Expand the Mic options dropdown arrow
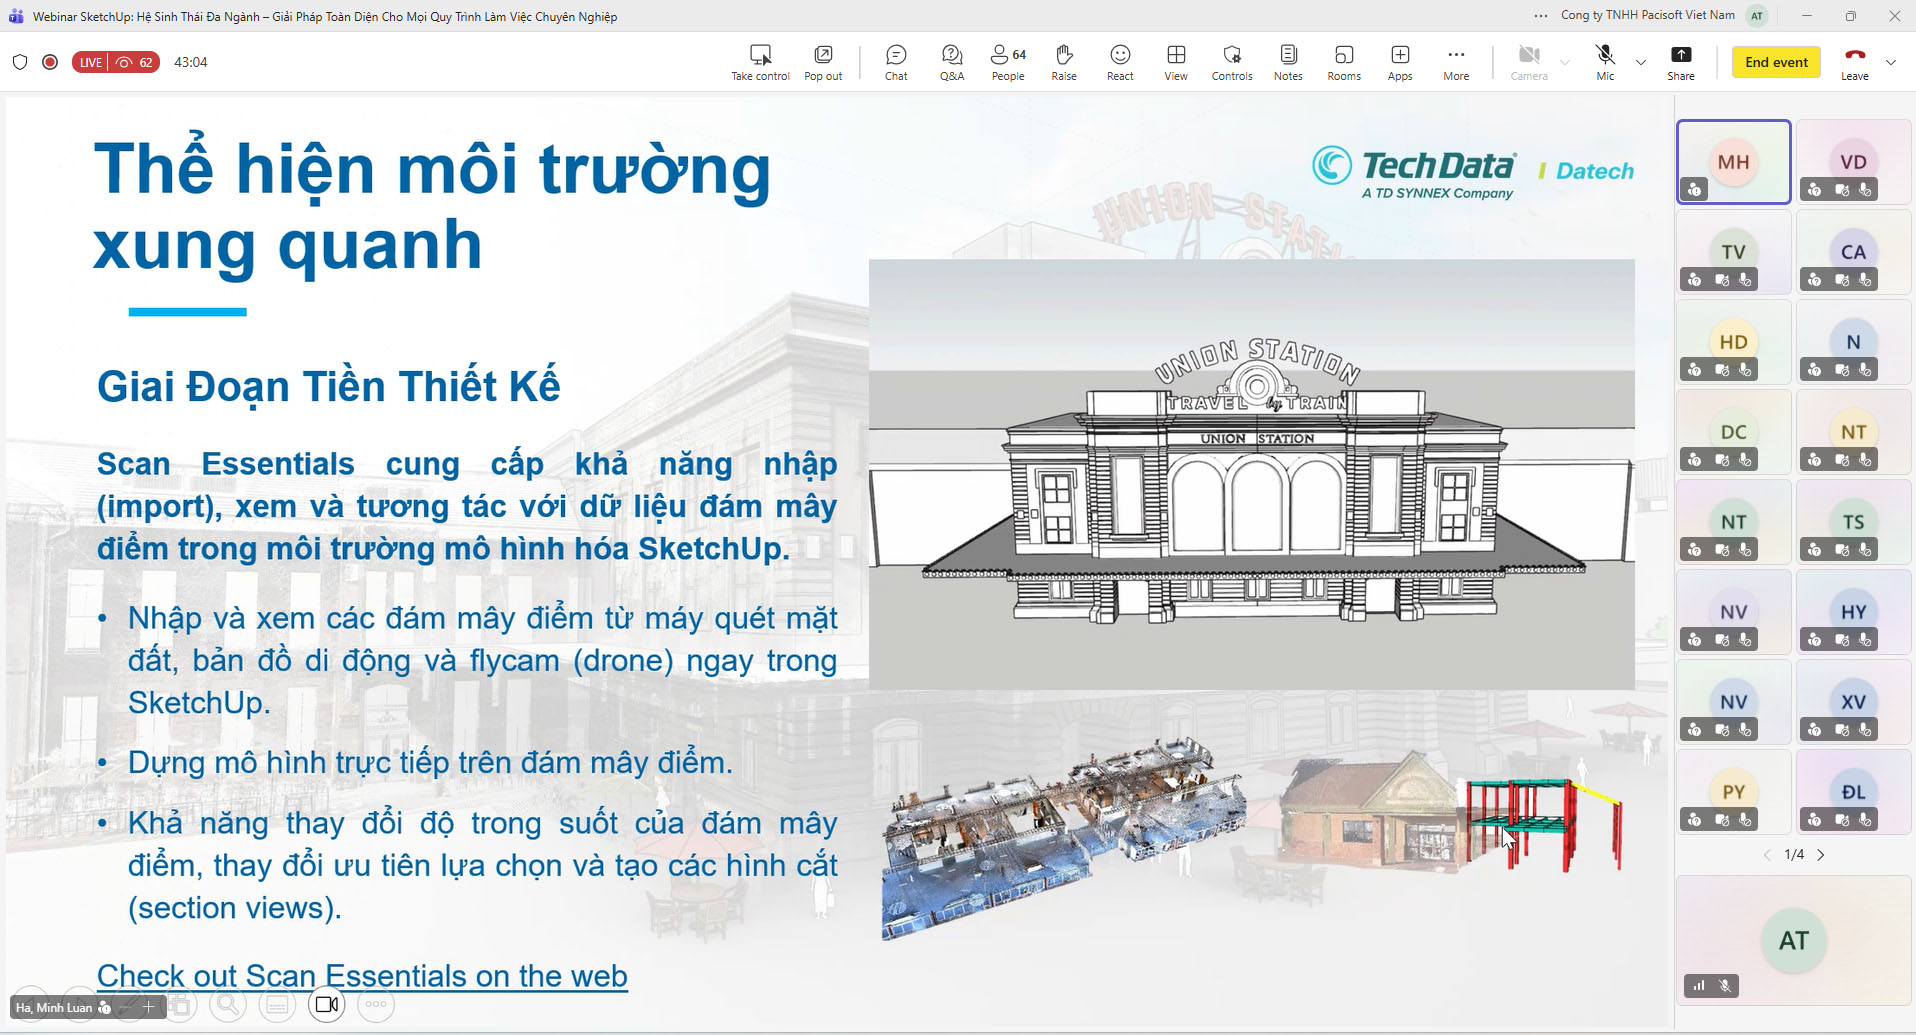 click(1641, 62)
